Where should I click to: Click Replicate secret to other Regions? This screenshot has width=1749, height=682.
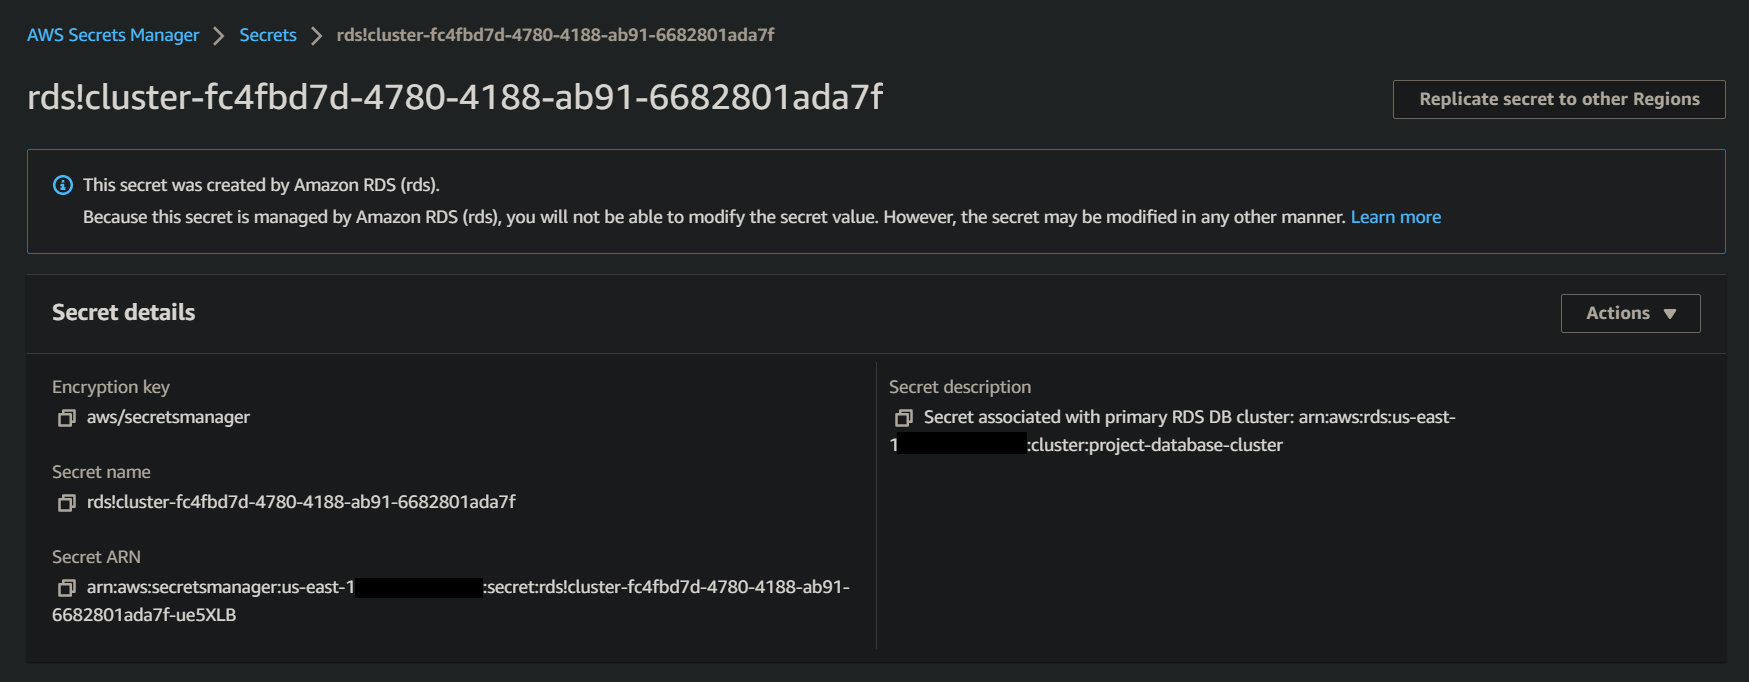pos(1559,99)
